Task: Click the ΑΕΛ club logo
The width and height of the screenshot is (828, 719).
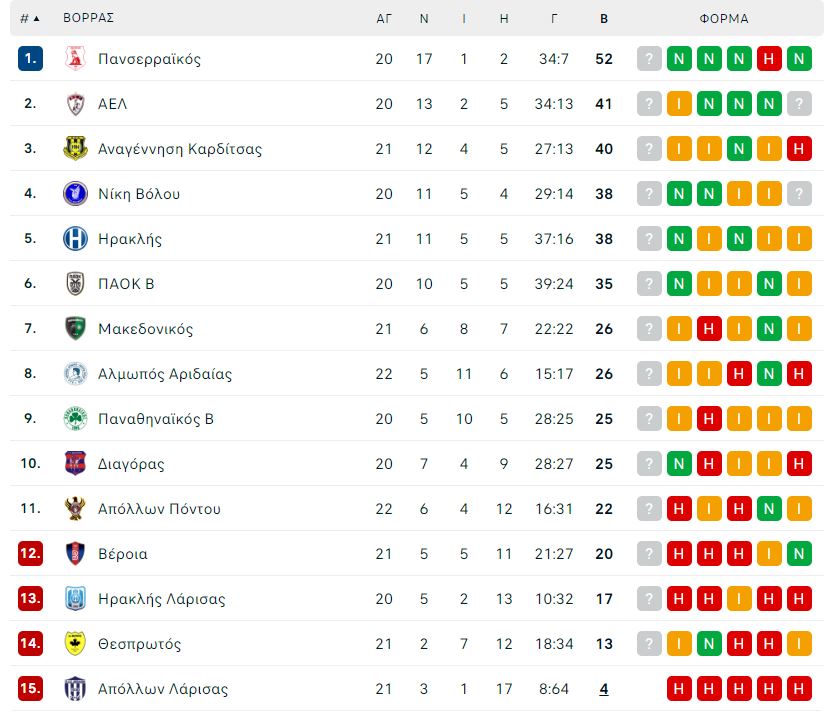Action: click(x=76, y=103)
